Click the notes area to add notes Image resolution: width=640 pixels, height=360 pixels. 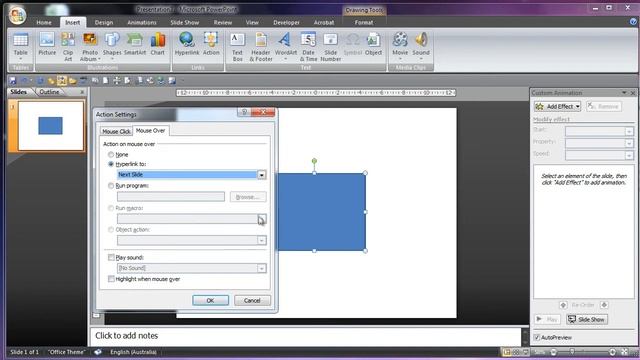click(x=305, y=336)
